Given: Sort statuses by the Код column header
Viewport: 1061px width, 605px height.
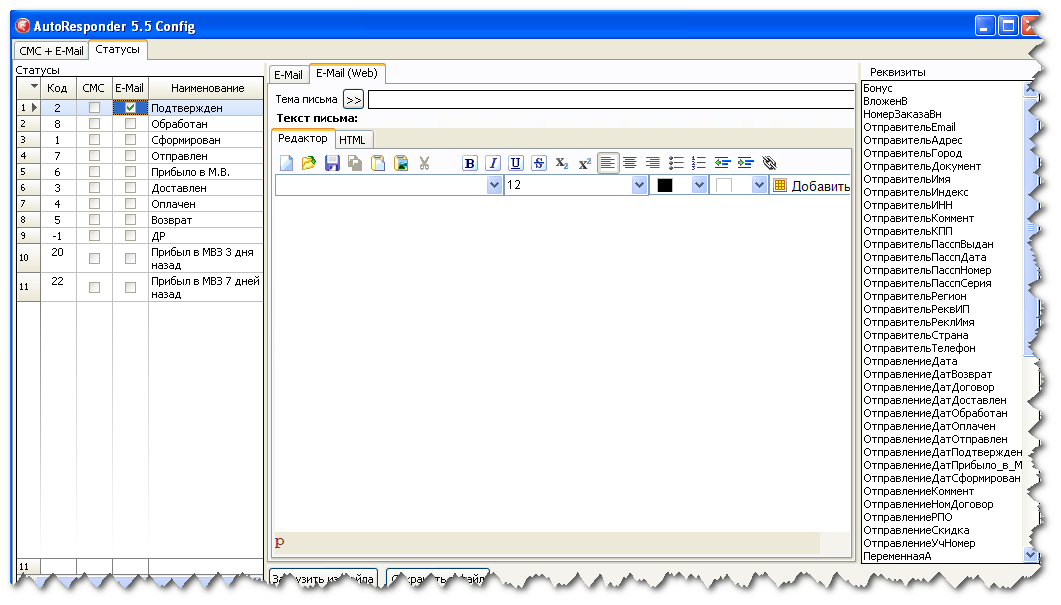Looking at the screenshot, I should 57,88.
